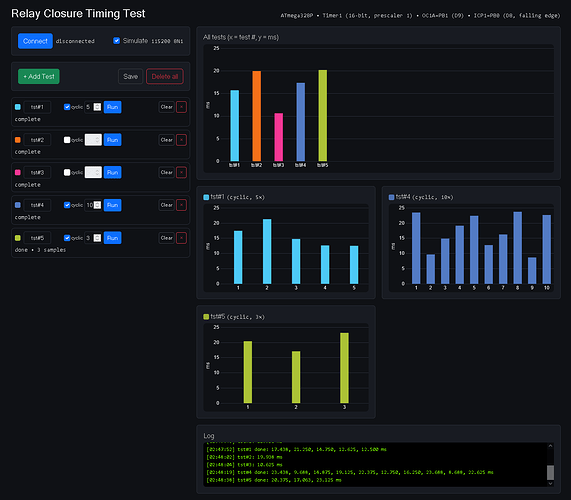
Task: Click the red X icon for tst#3
Action: tap(181, 172)
